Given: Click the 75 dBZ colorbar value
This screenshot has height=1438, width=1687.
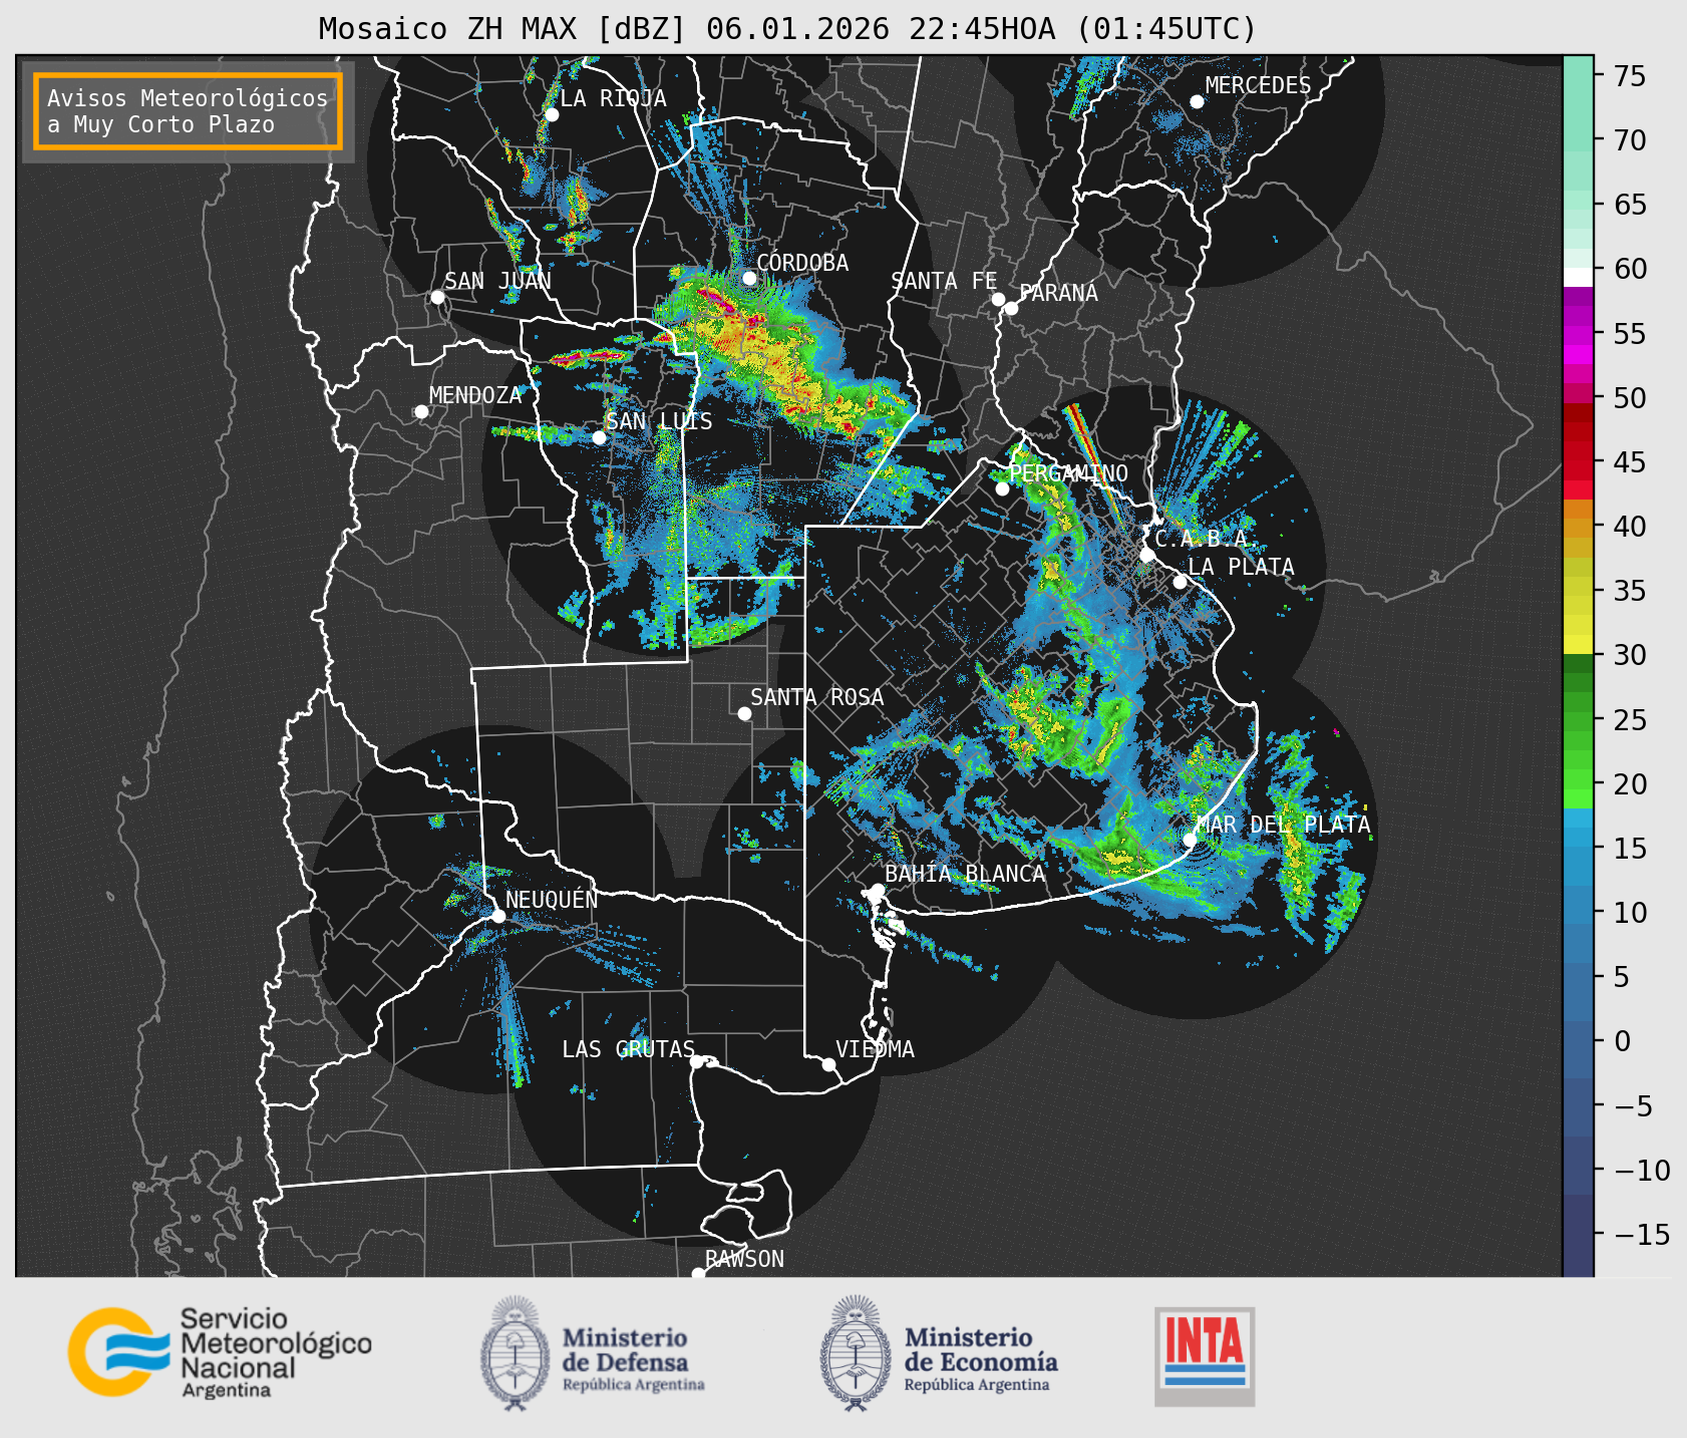Looking at the screenshot, I should (1629, 76).
